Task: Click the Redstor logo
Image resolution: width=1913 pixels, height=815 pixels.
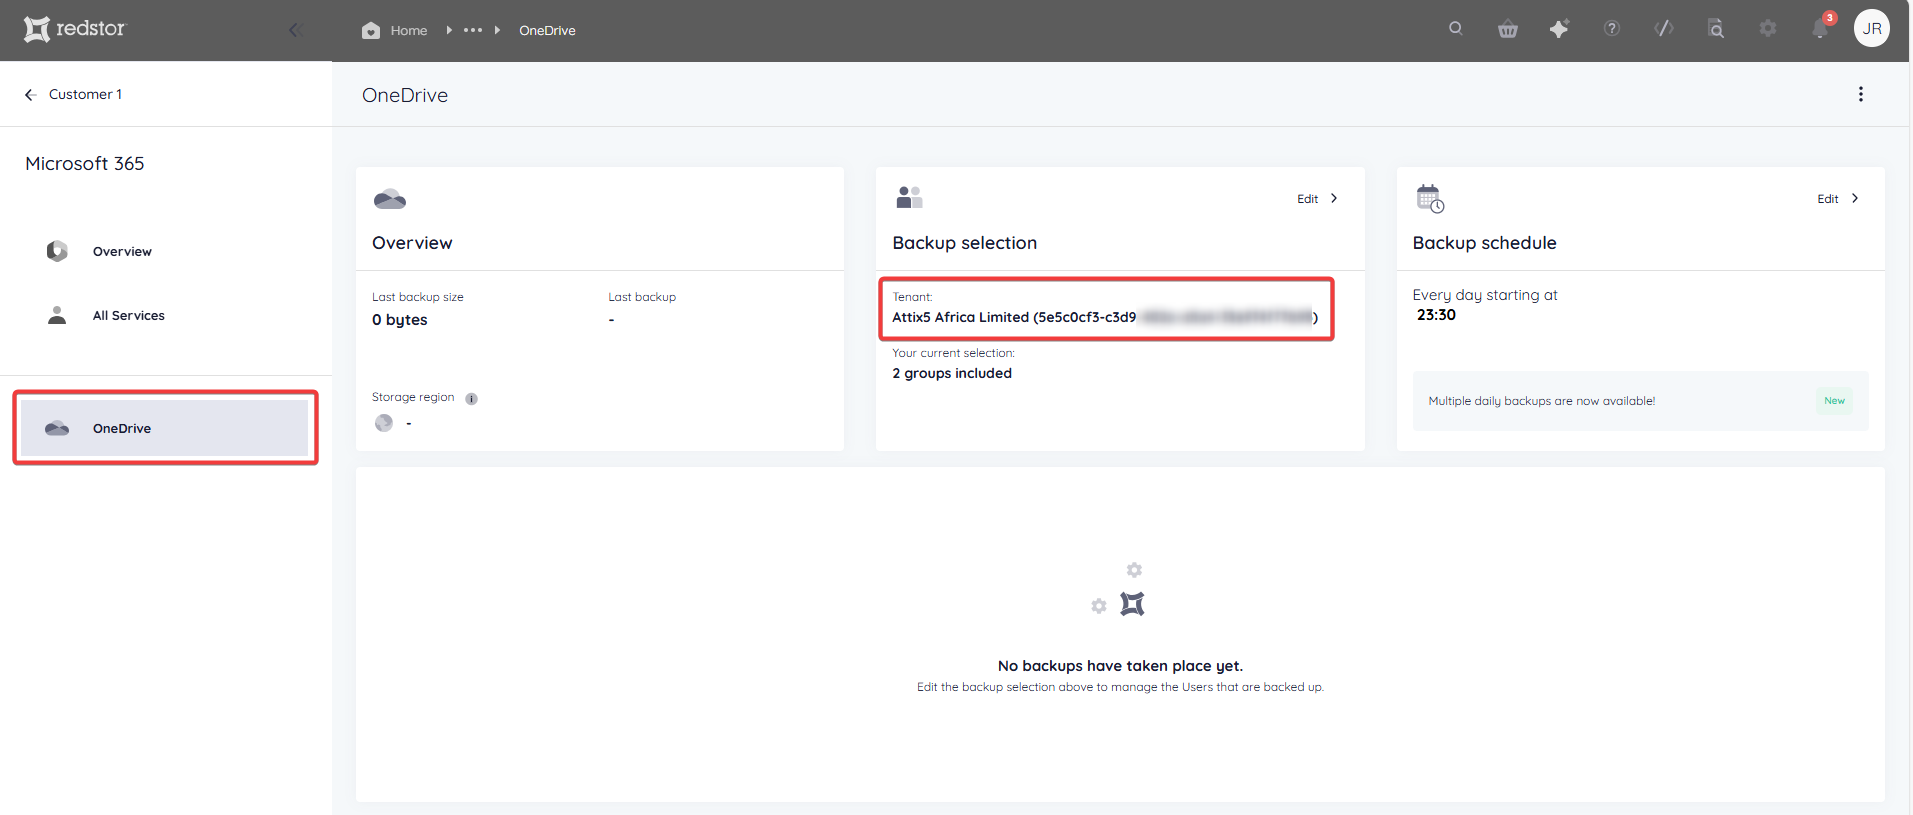Action: click(75, 29)
